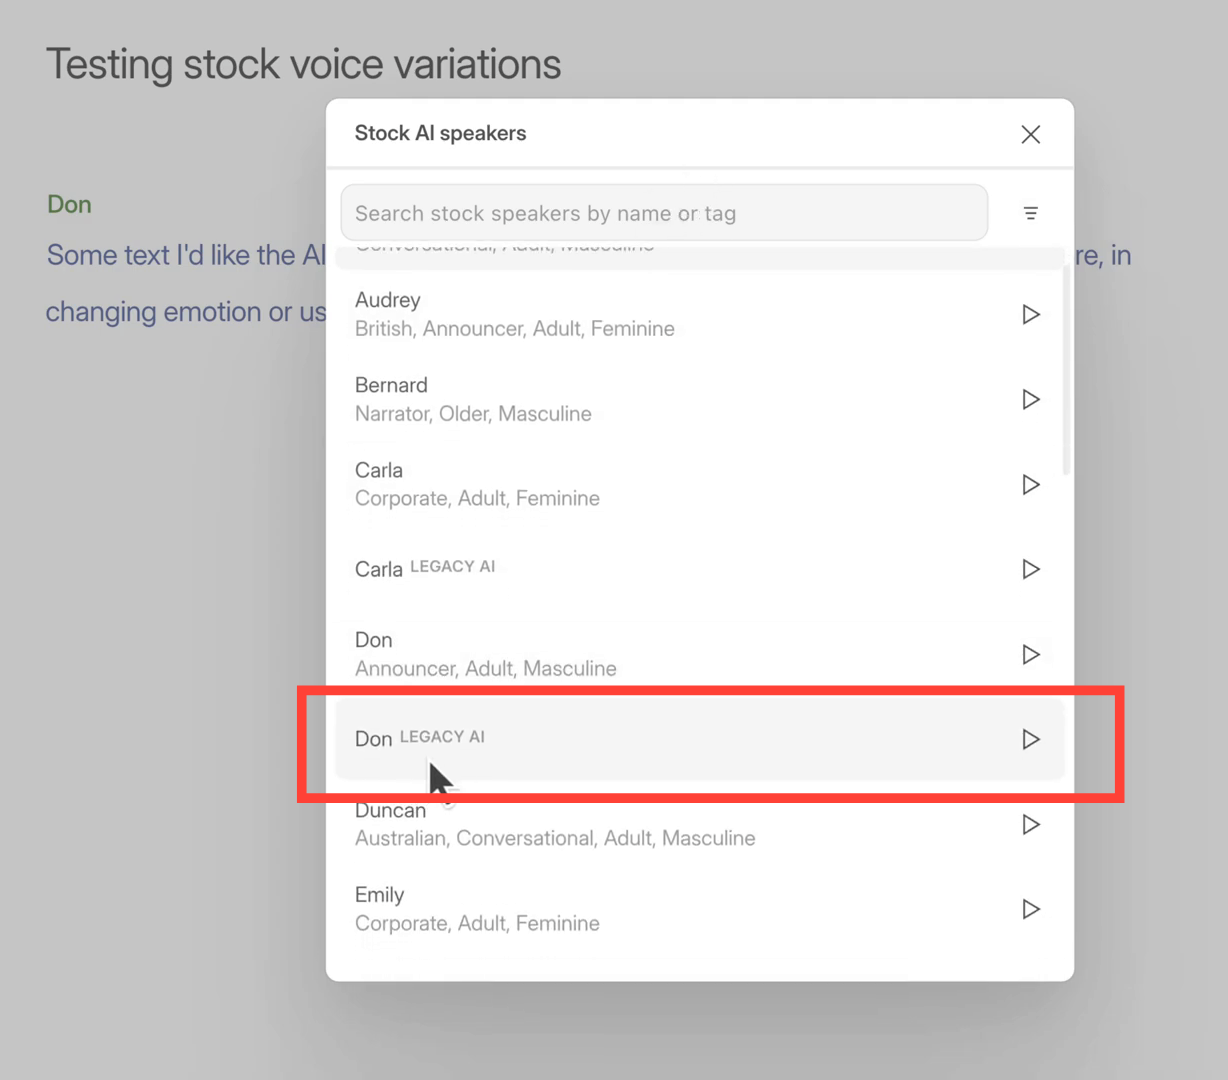Play Emily's corporate voice sample
Viewport: 1228px width, 1080px height.
1031,909
